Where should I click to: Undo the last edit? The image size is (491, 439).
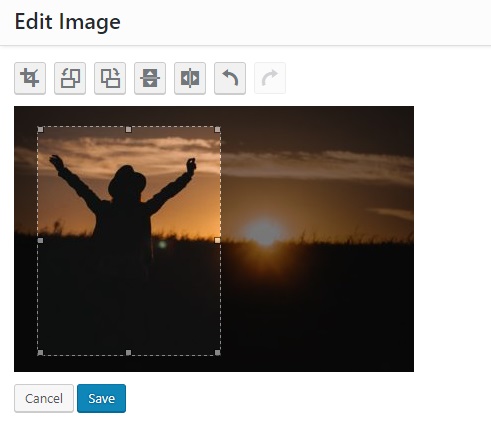[230, 78]
